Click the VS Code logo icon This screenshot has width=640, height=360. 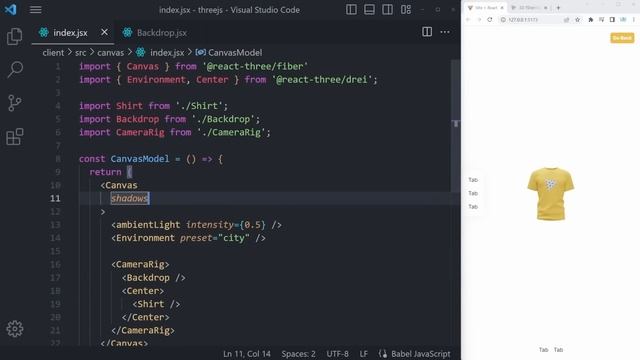click(10, 9)
